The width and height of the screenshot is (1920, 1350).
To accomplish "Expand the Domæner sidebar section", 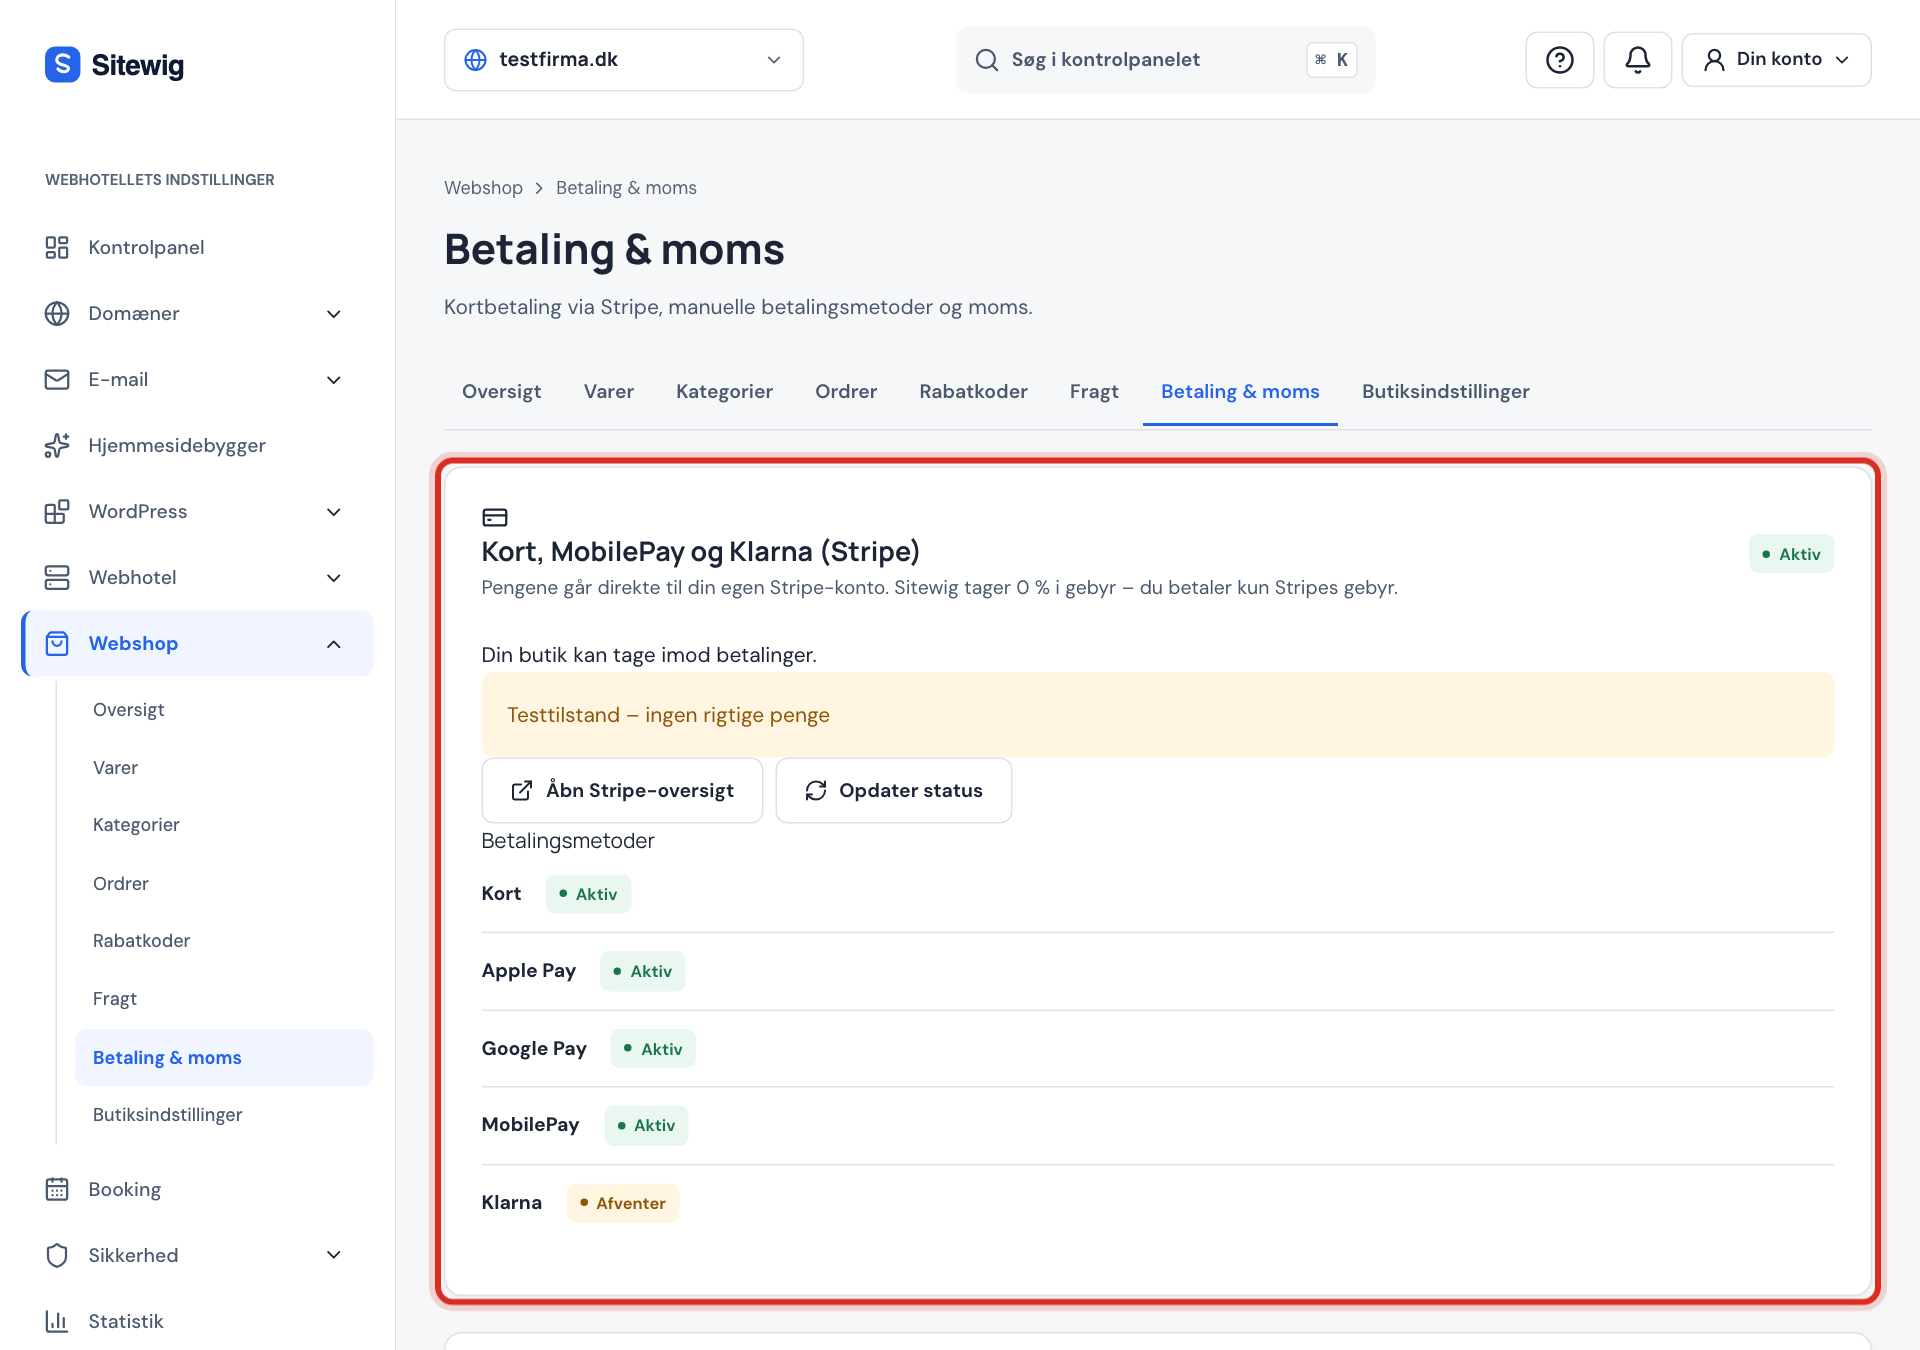I will click(334, 314).
